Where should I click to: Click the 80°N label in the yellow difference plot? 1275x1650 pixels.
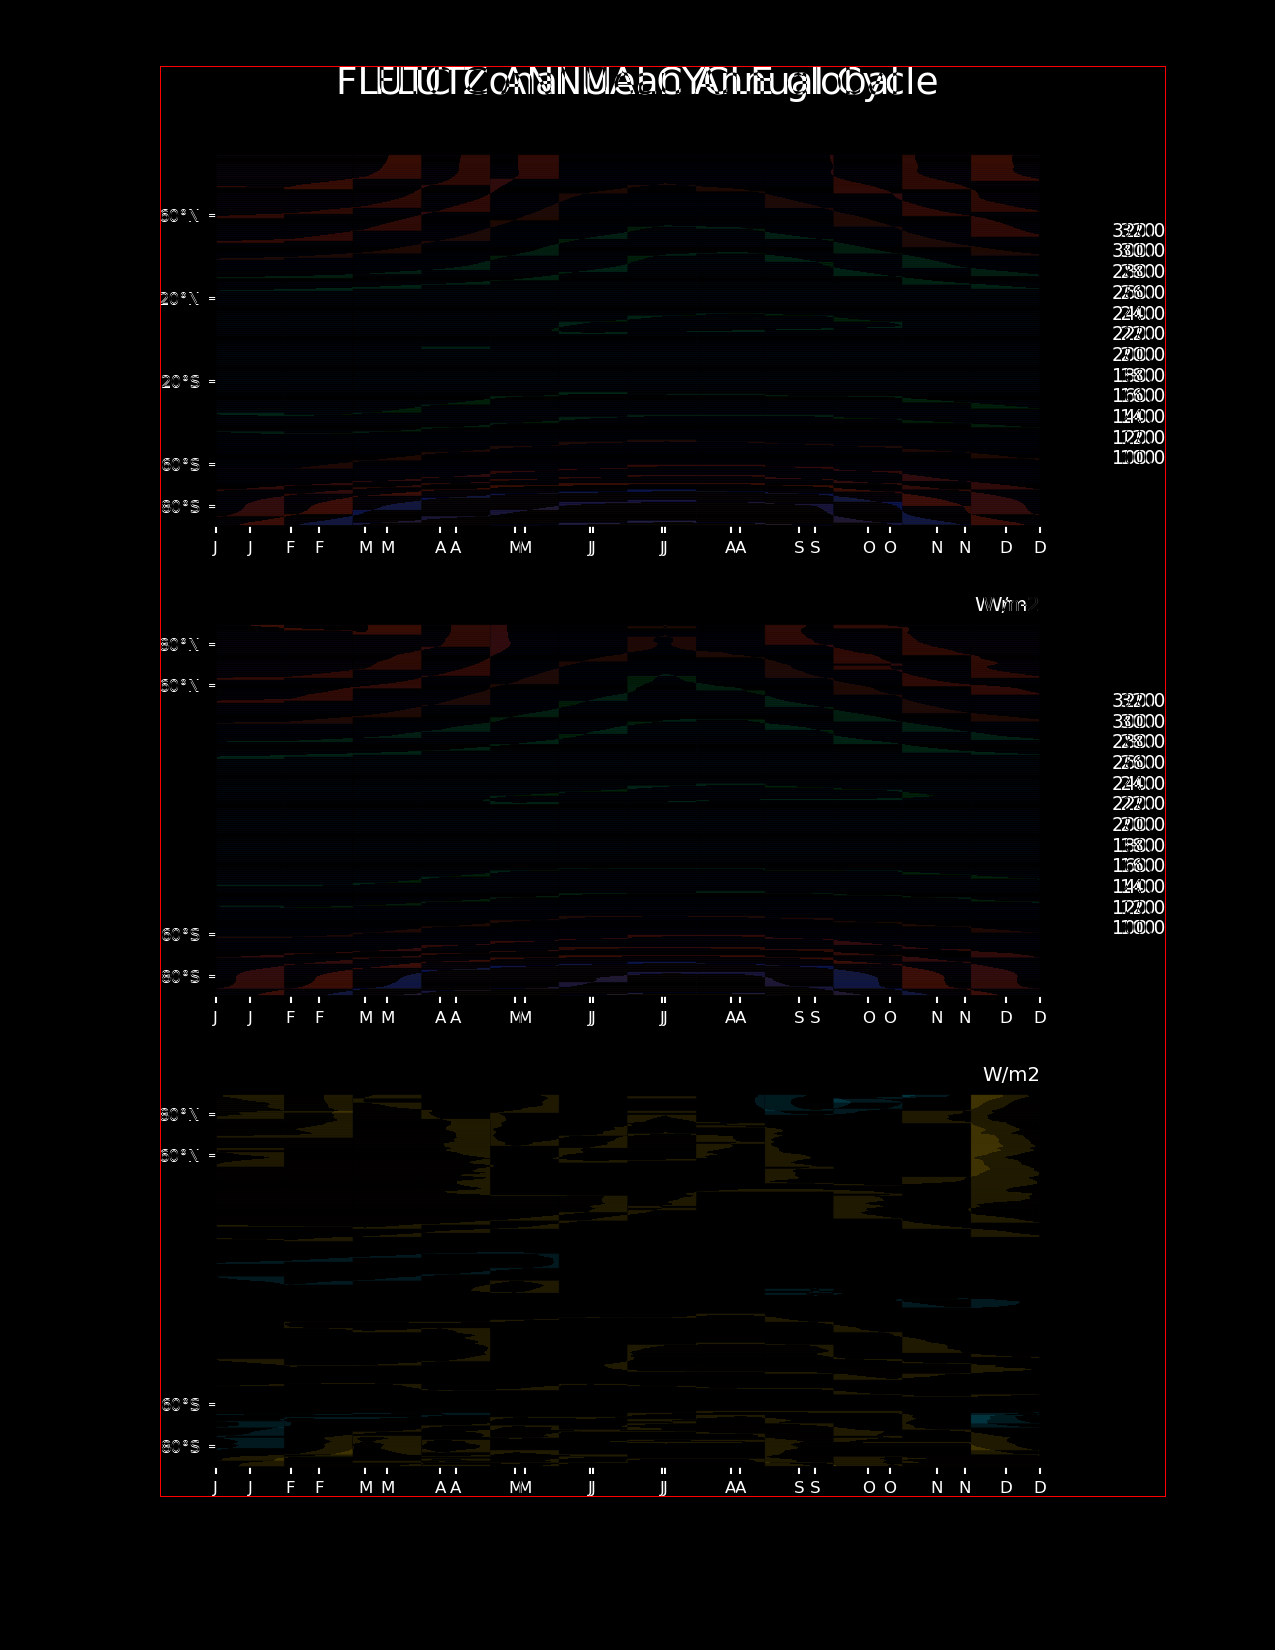pyautogui.click(x=180, y=1115)
